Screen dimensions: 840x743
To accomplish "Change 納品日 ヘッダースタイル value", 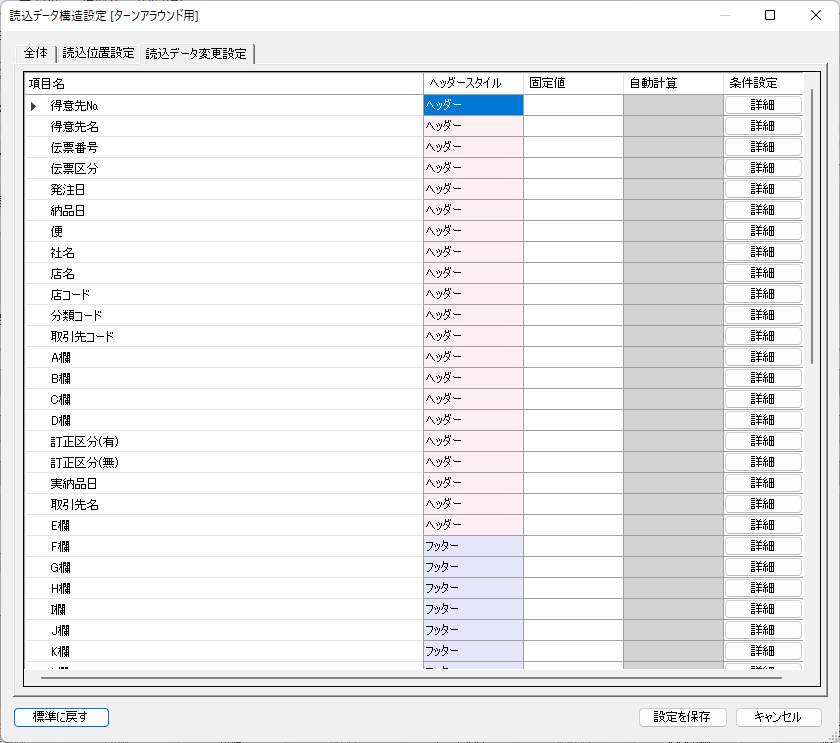I will point(472,209).
